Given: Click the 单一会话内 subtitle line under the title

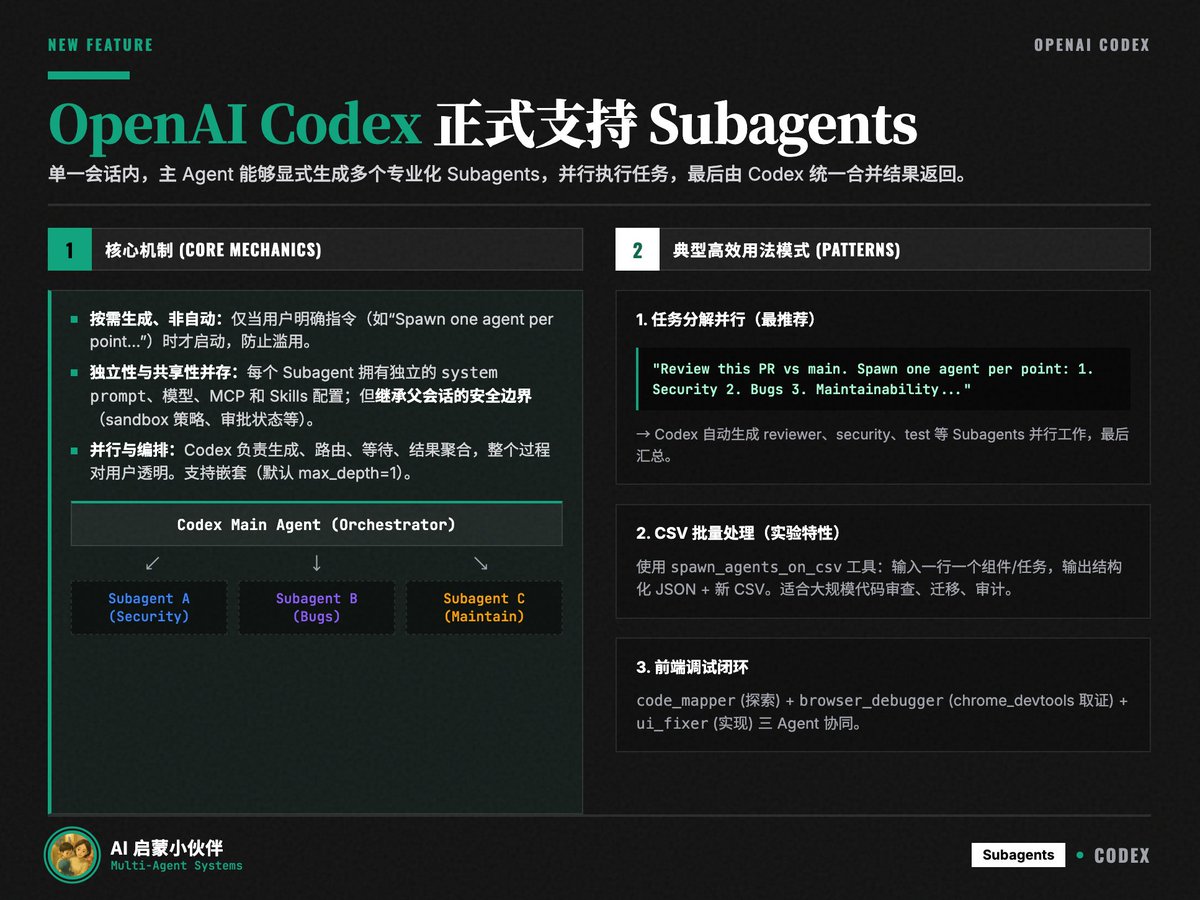Looking at the screenshot, I should tap(507, 174).
